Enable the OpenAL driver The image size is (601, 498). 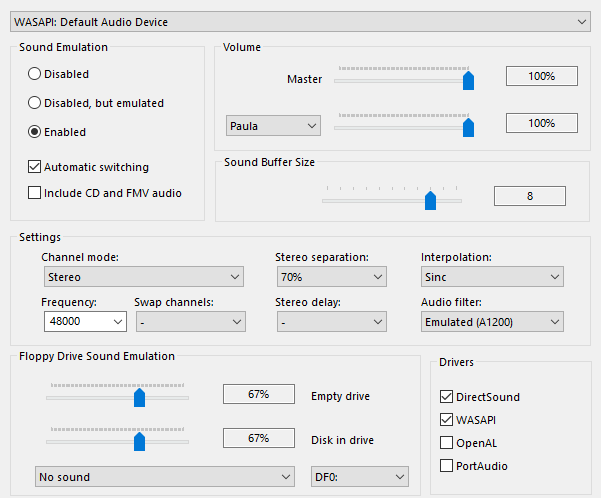(446, 443)
